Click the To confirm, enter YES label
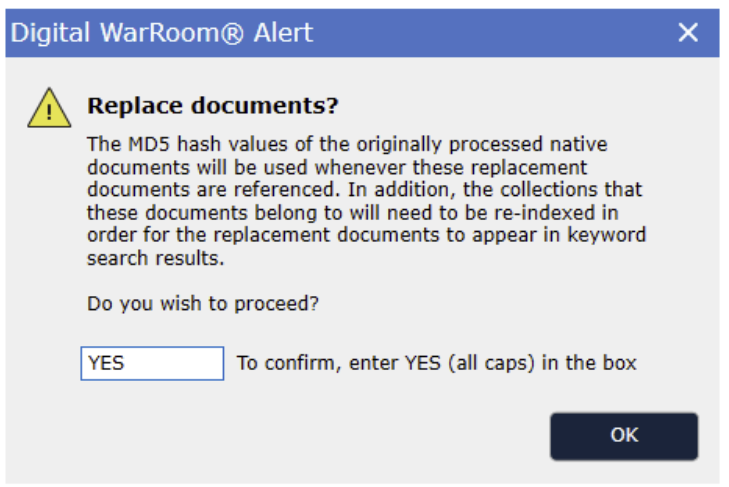729x487 pixels. click(x=437, y=363)
